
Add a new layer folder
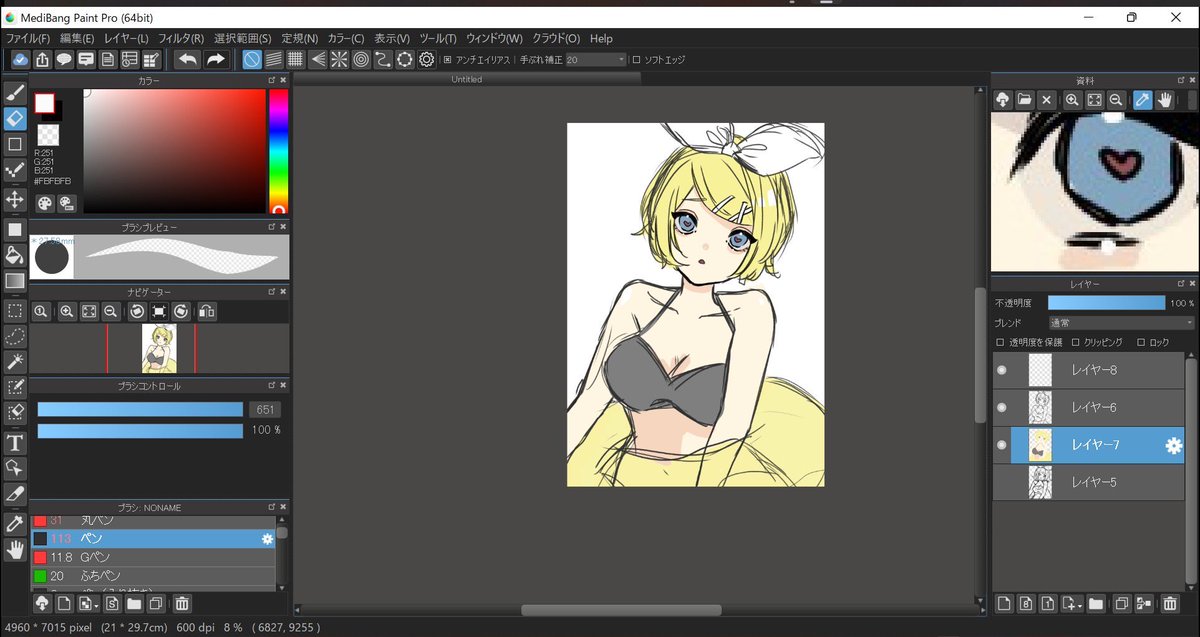point(1096,603)
